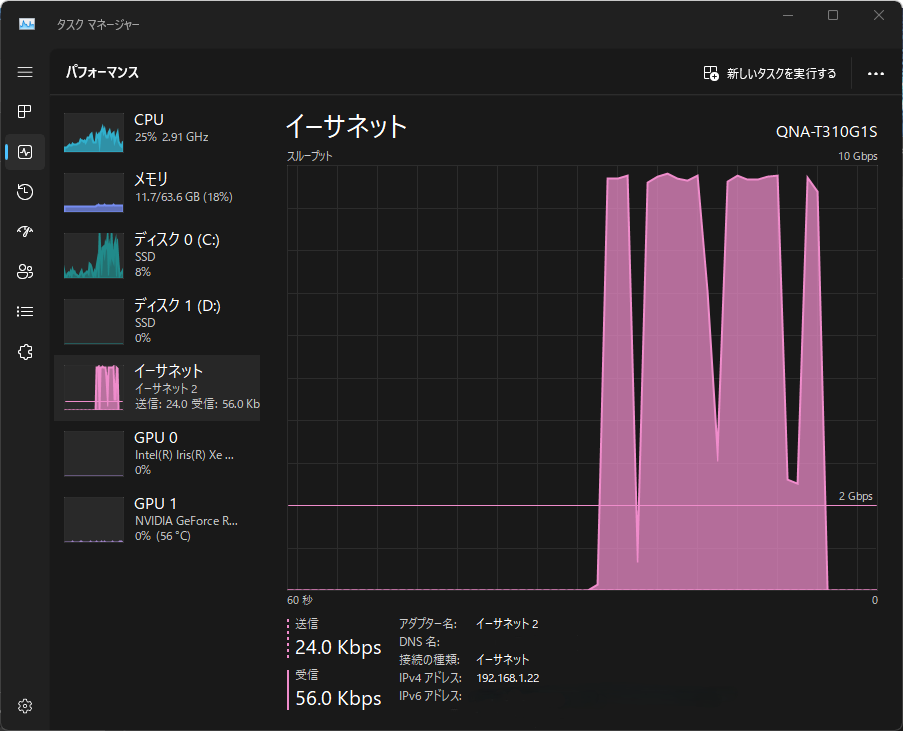Click the Ethernet throughput graph
The width and height of the screenshot is (903, 731).
582,378
